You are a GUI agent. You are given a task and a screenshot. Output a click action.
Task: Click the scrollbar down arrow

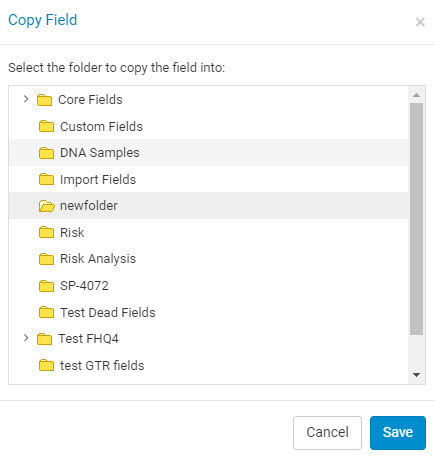pos(416,375)
